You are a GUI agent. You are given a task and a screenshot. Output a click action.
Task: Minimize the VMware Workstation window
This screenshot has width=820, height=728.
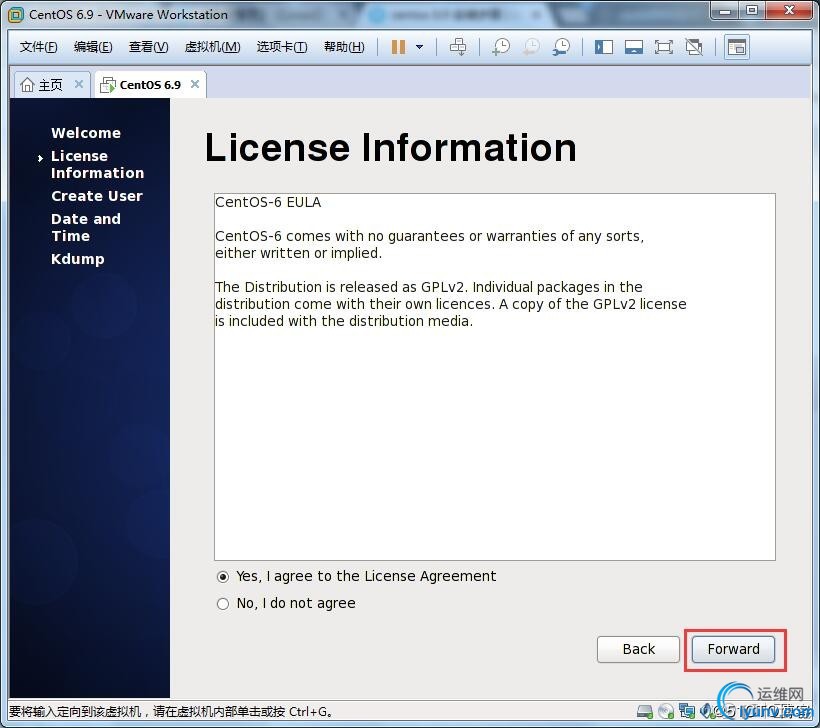click(x=725, y=10)
